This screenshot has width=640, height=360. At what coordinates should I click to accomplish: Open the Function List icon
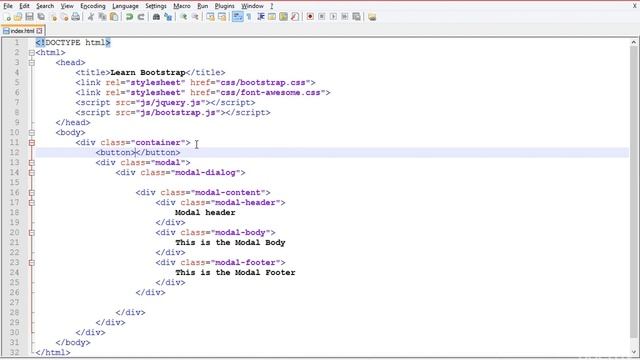pos(295,17)
